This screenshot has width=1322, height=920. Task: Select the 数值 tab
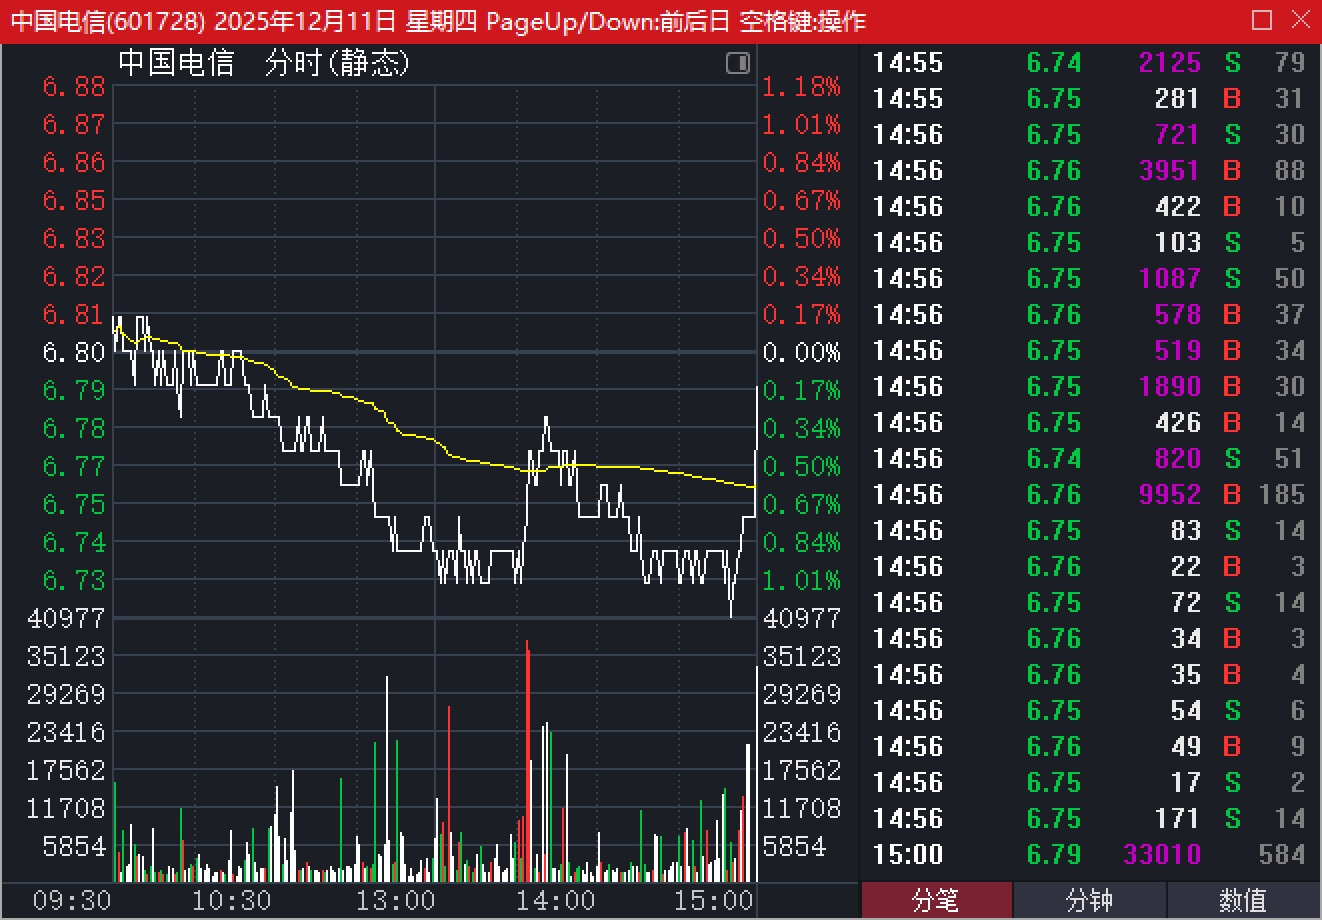(x=1244, y=900)
